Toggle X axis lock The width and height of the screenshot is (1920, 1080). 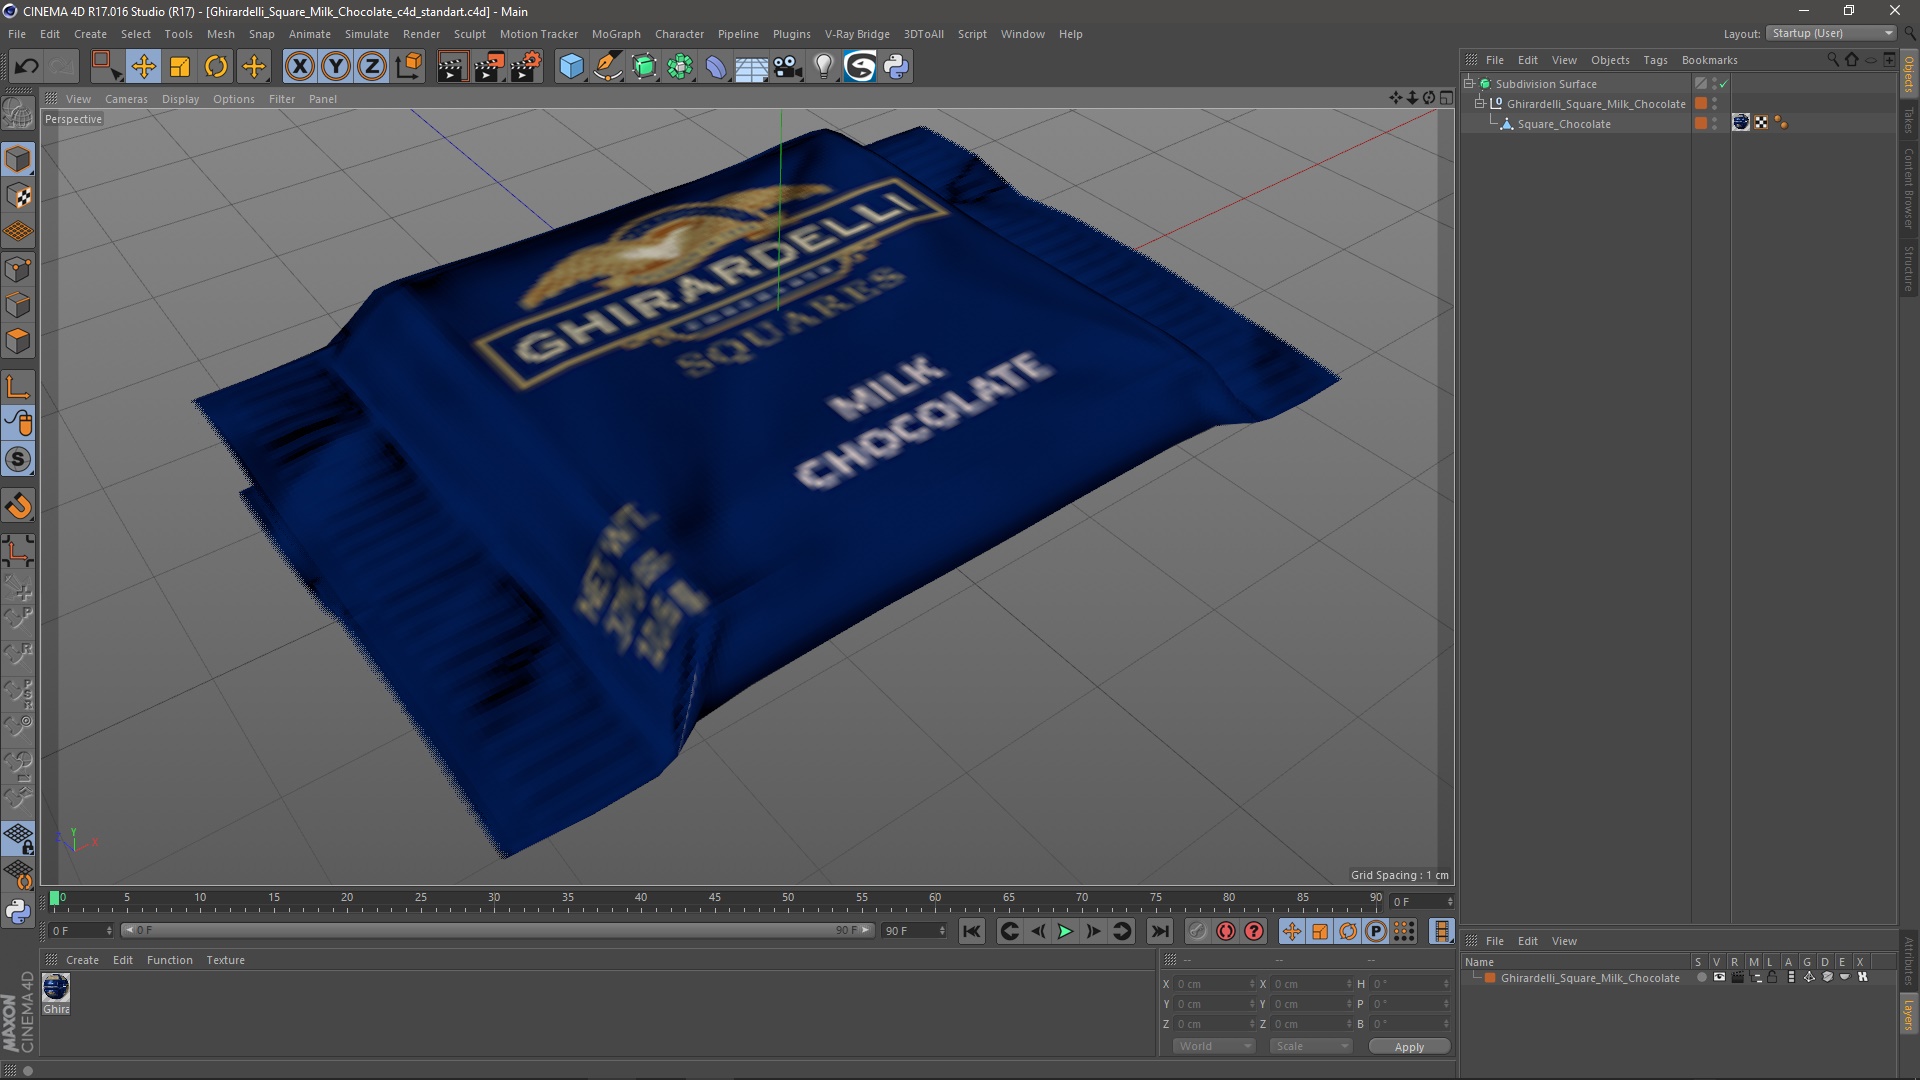[x=299, y=67]
